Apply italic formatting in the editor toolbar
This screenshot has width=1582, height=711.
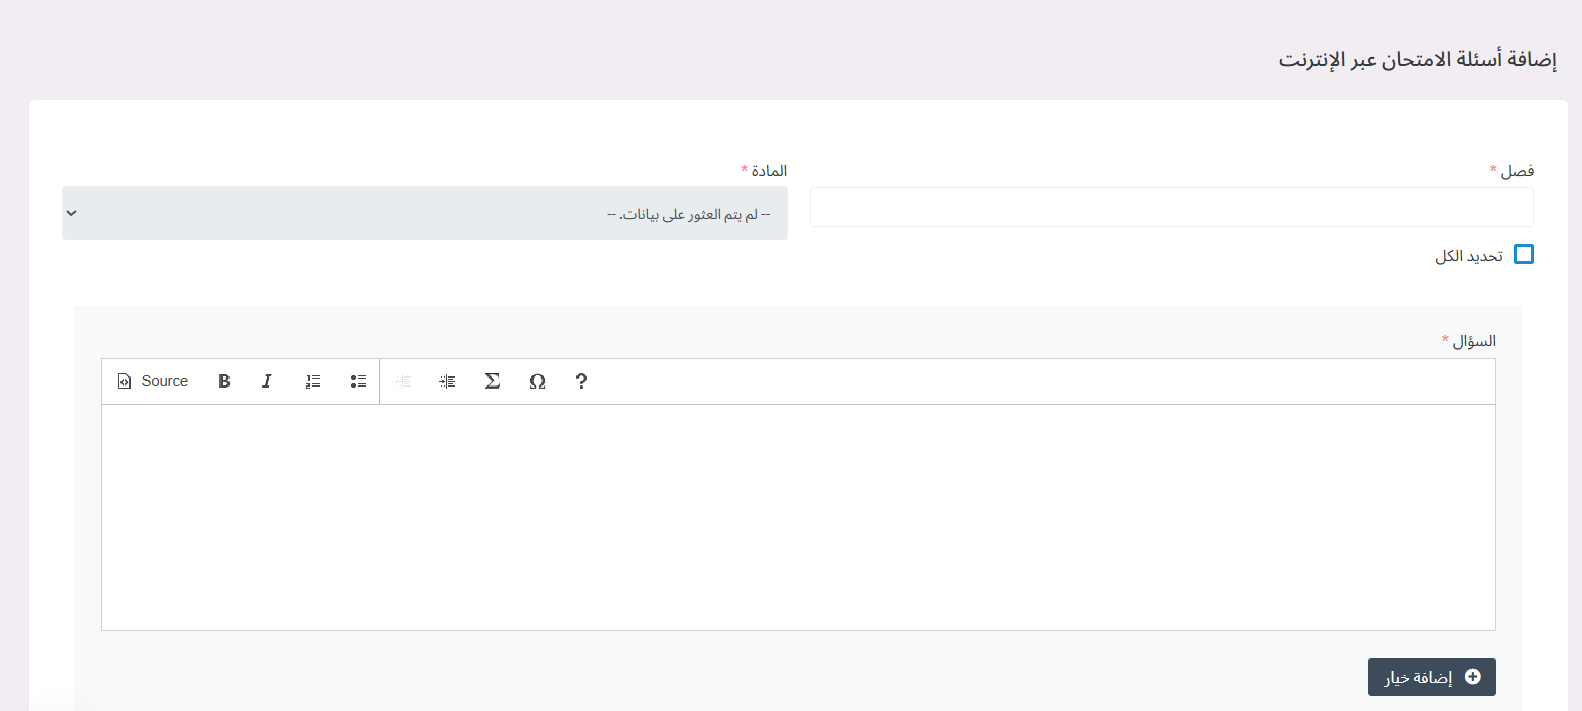click(267, 381)
